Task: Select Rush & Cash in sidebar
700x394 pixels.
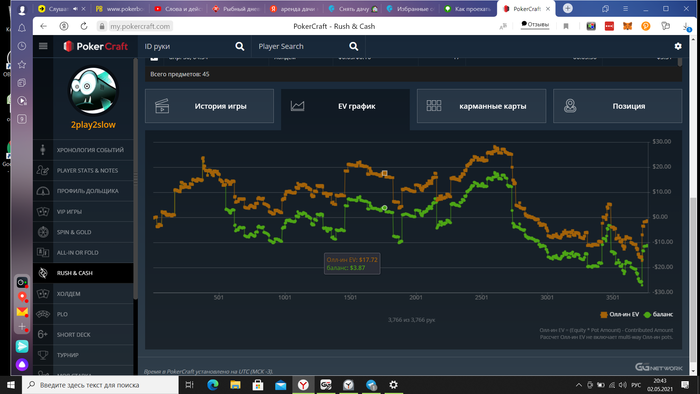Action: 83,273
